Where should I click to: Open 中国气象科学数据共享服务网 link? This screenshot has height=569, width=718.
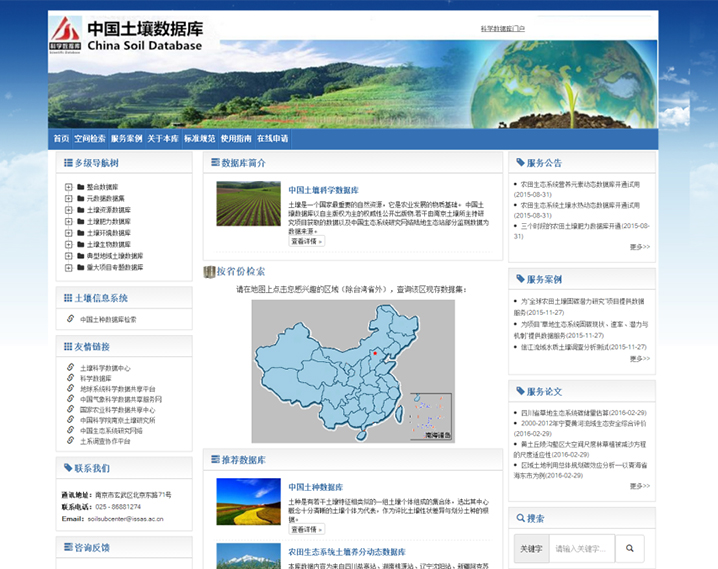121,399
